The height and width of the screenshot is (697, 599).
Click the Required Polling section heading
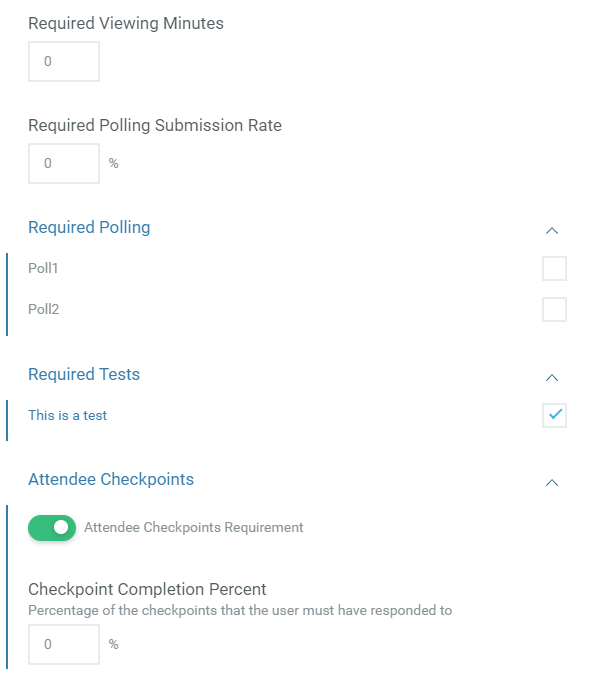89,227
